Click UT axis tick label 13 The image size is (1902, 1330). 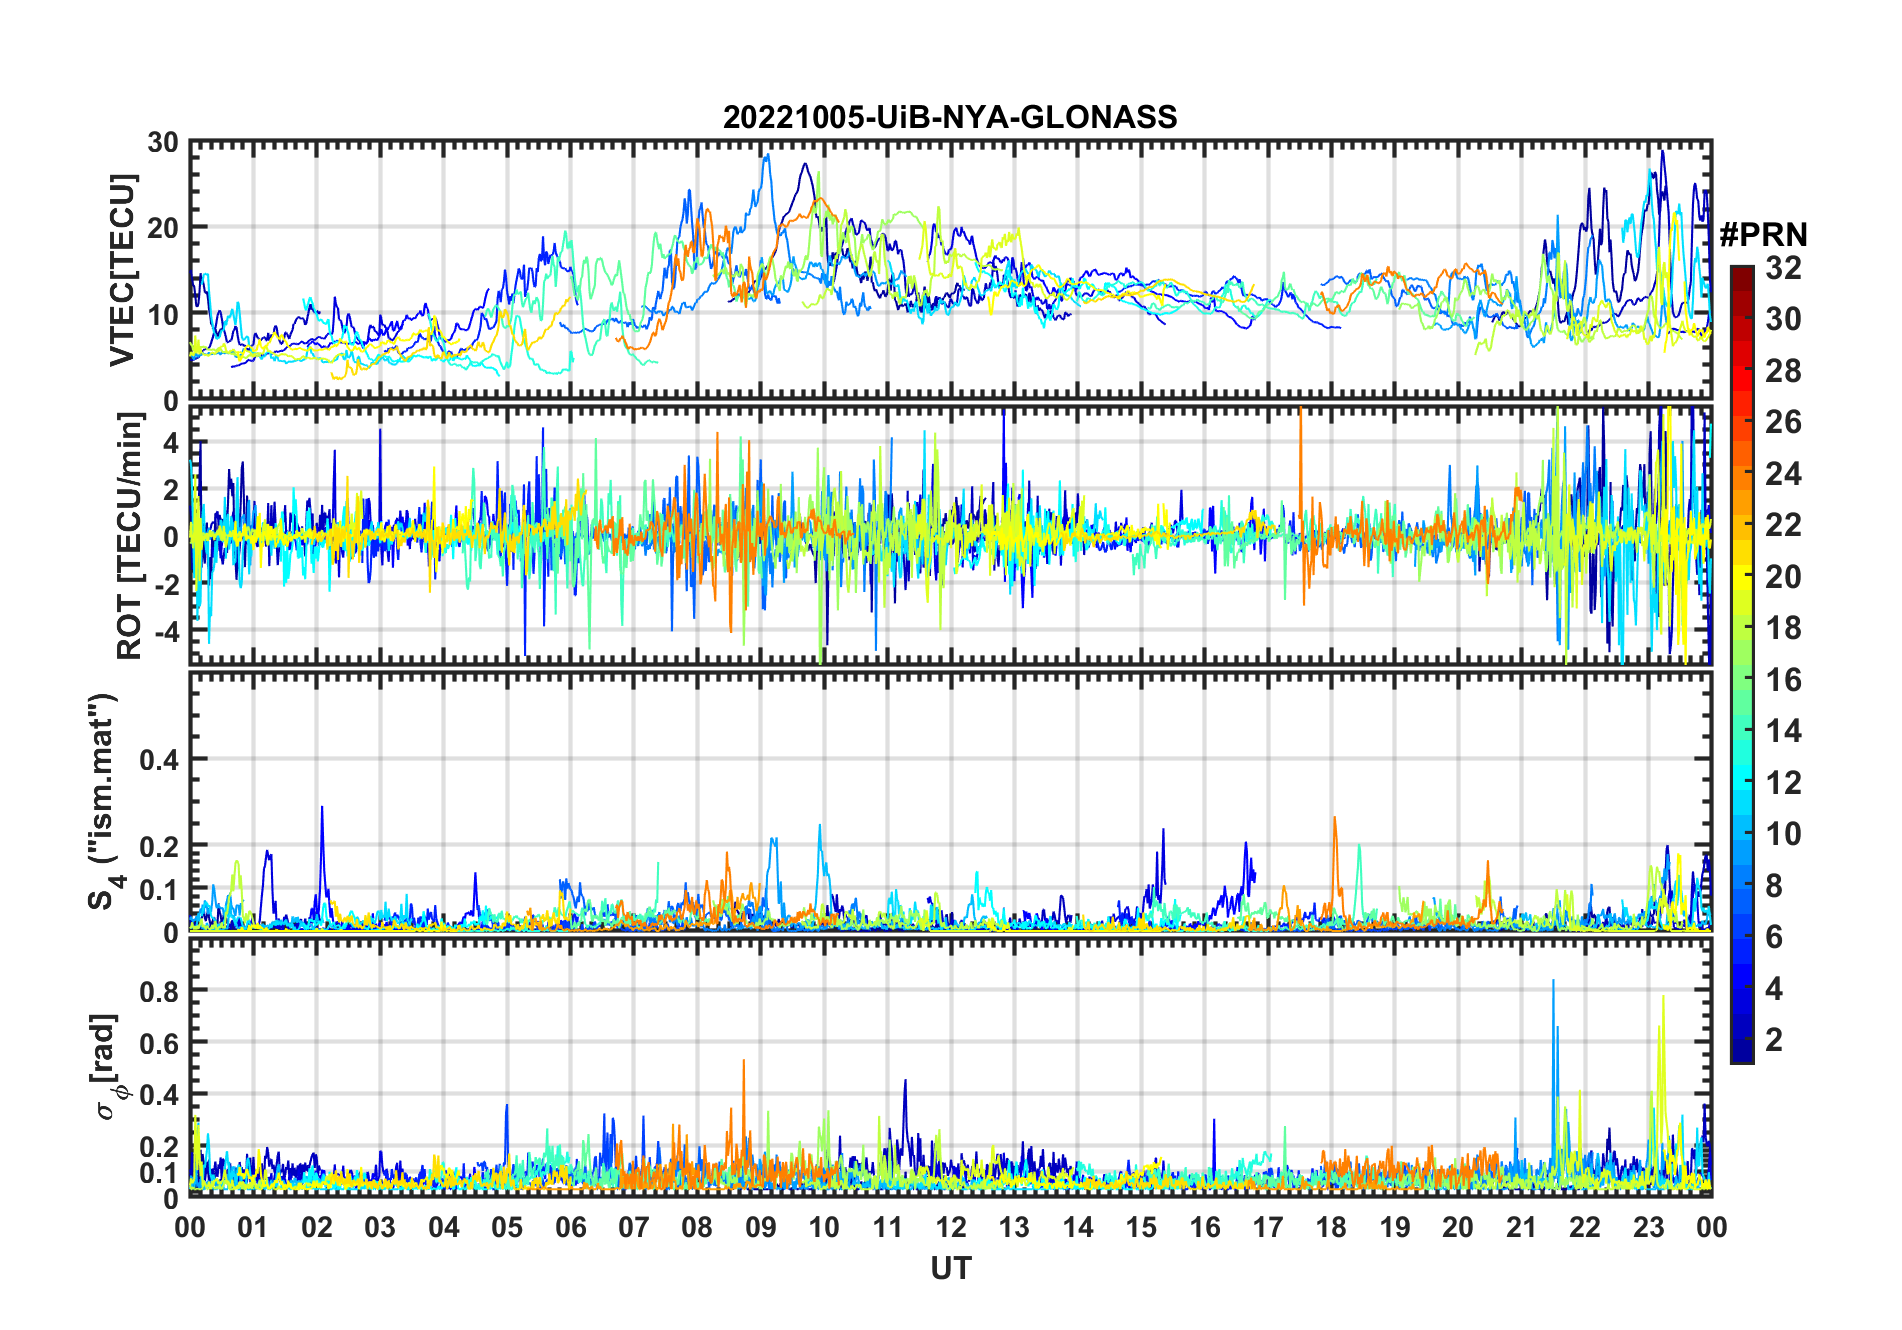click(x=1014, y=1227)
